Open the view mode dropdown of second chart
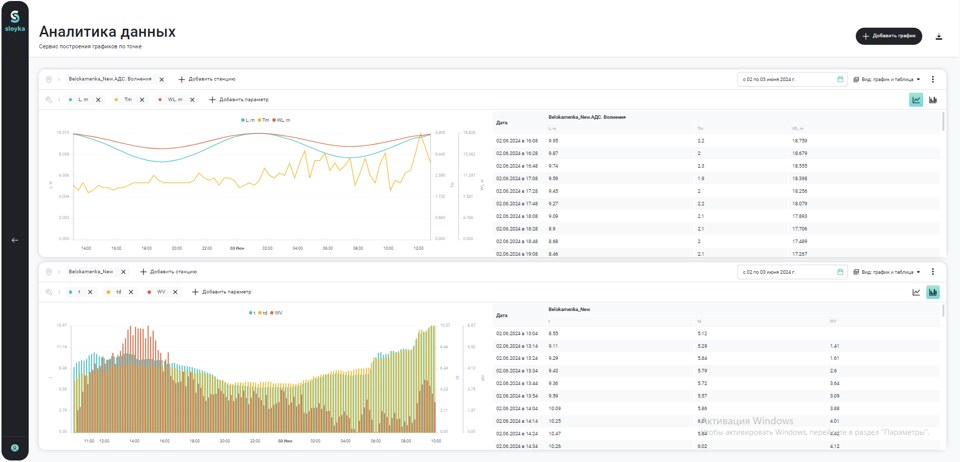 click(887, 272)
